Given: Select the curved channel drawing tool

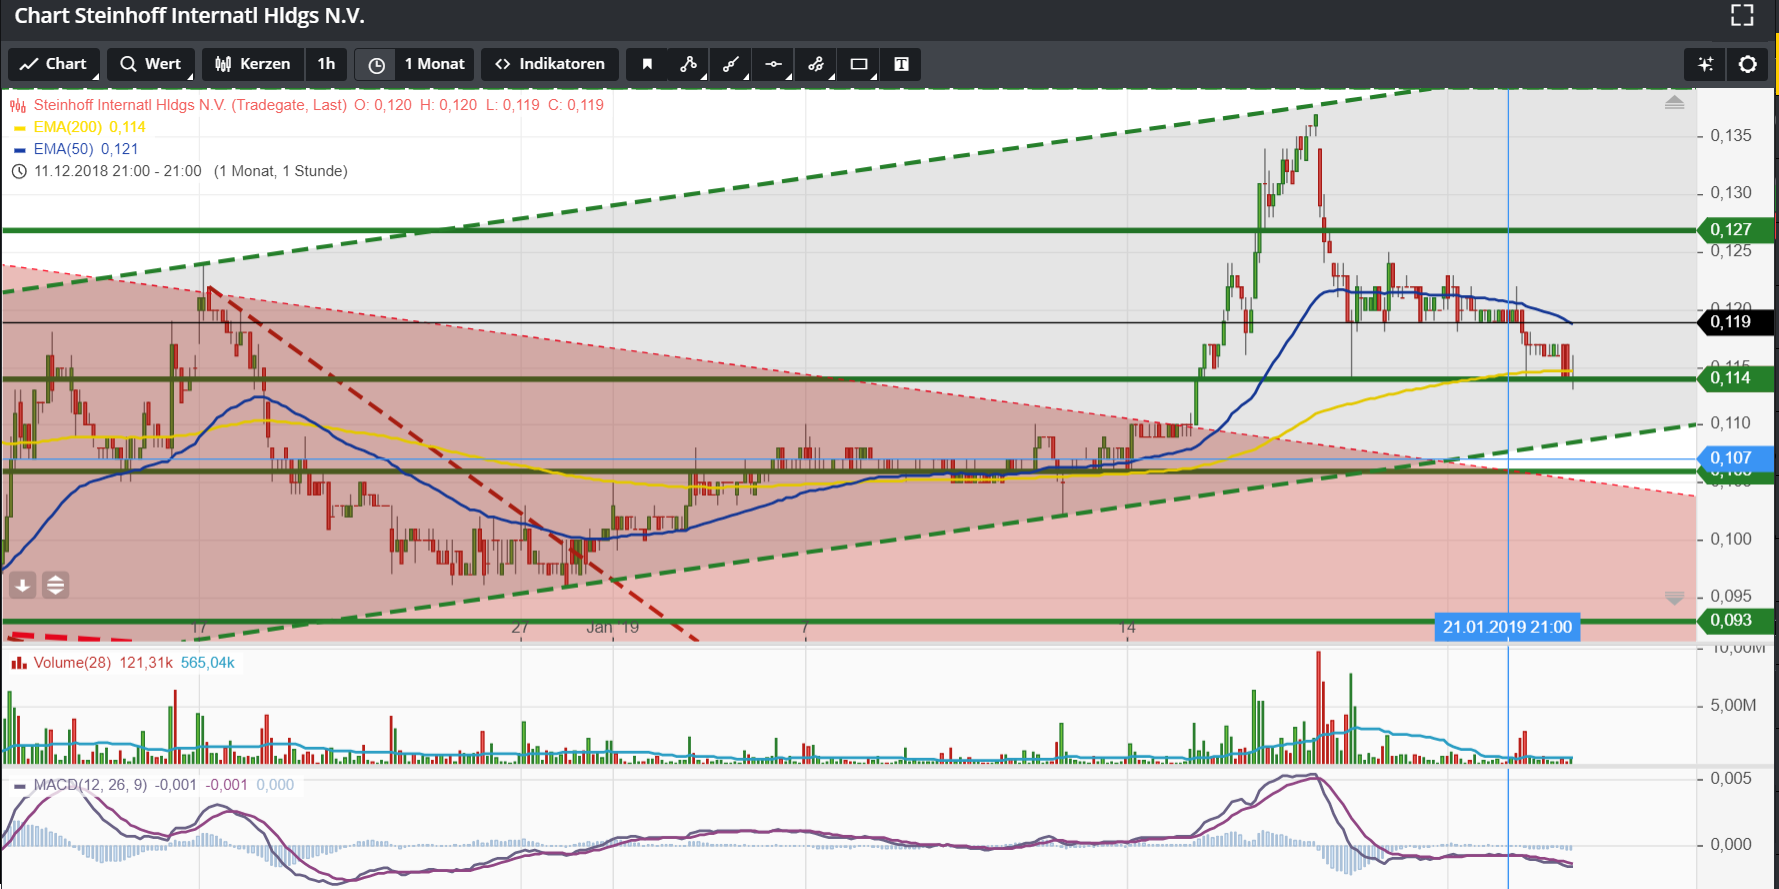Looking at the screenshot, I should click(x=816, y=64).
